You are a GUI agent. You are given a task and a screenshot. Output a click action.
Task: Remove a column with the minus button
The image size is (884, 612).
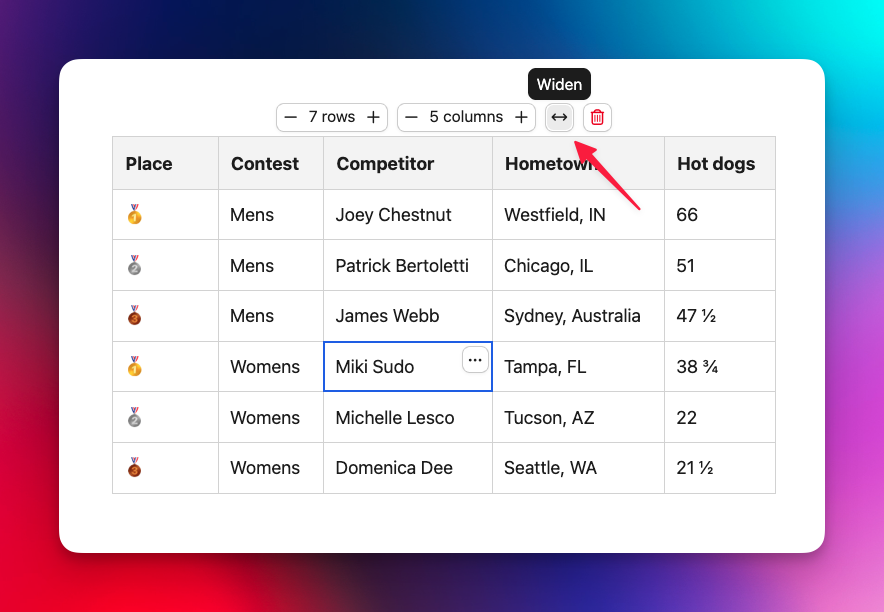pos(412,117)
